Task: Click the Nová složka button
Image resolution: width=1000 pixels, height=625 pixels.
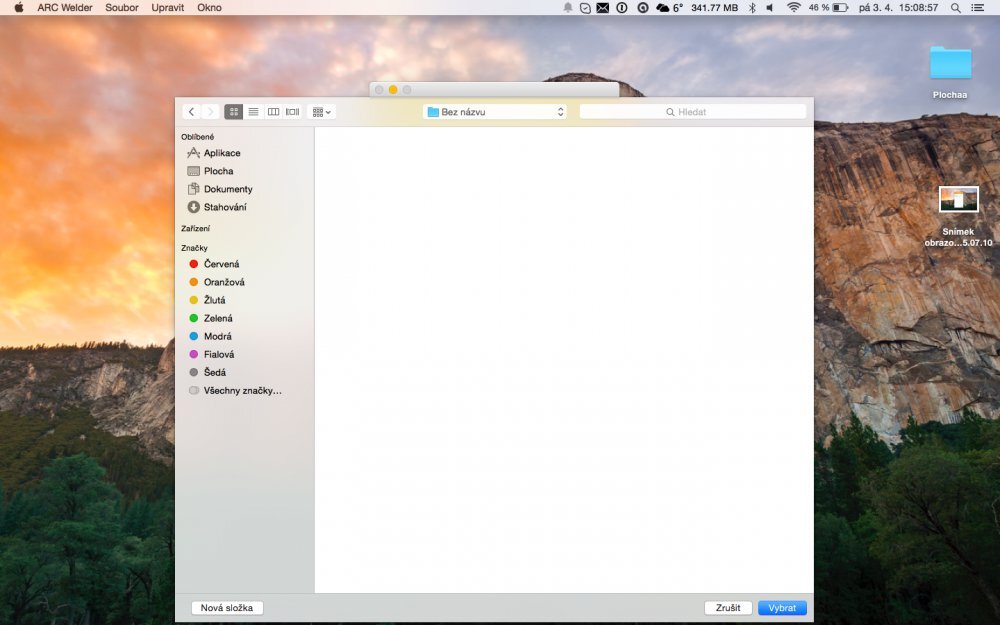Action: point(227,608)
